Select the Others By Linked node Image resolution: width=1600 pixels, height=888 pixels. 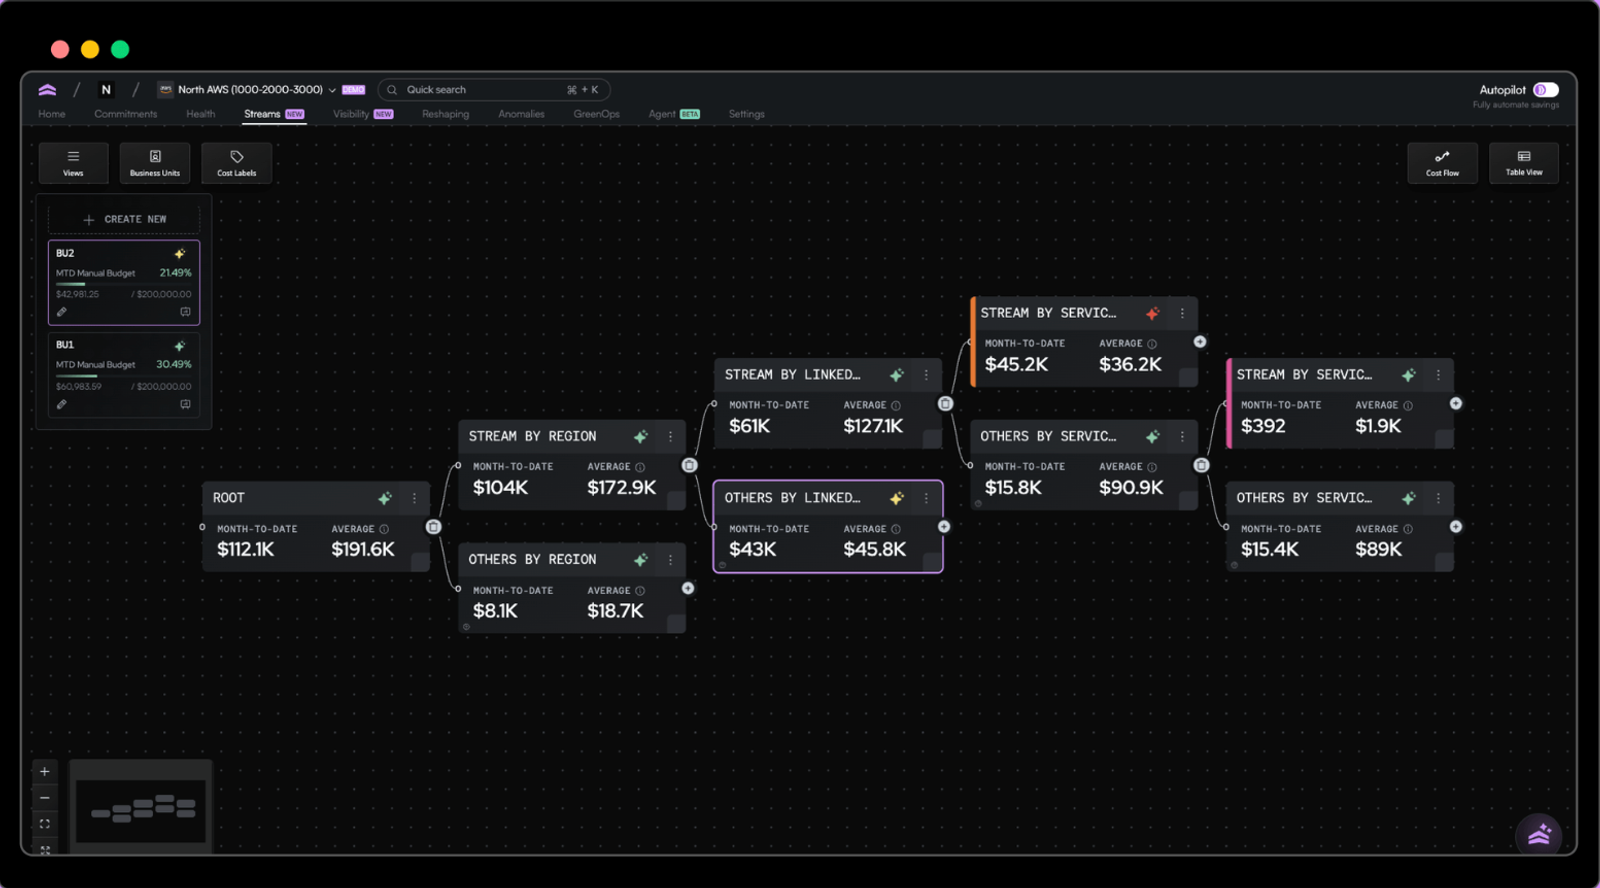828,527
